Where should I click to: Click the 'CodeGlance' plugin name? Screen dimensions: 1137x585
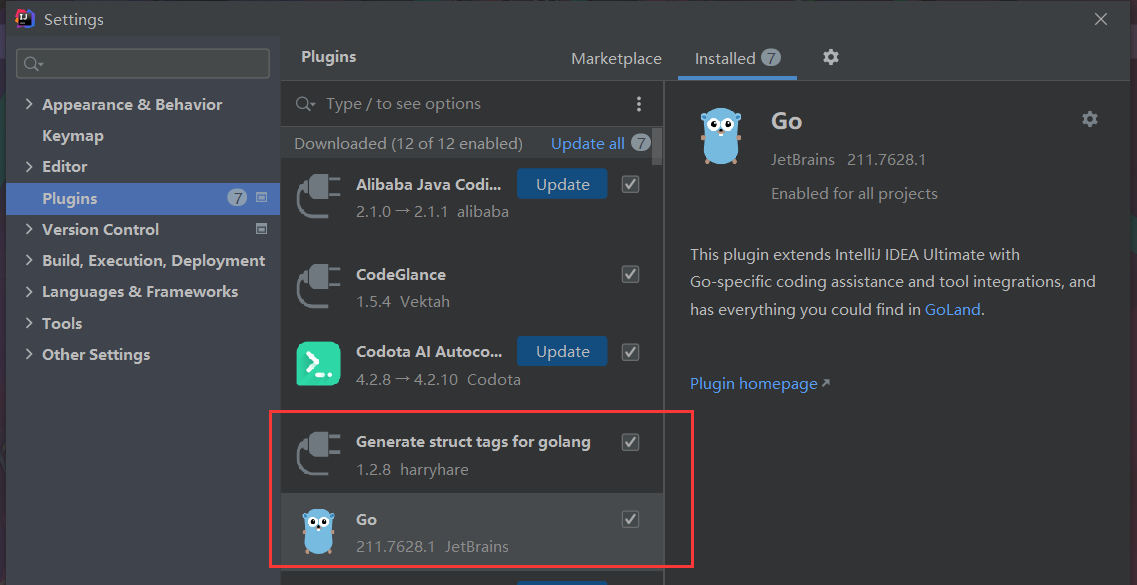coord(401,275)
